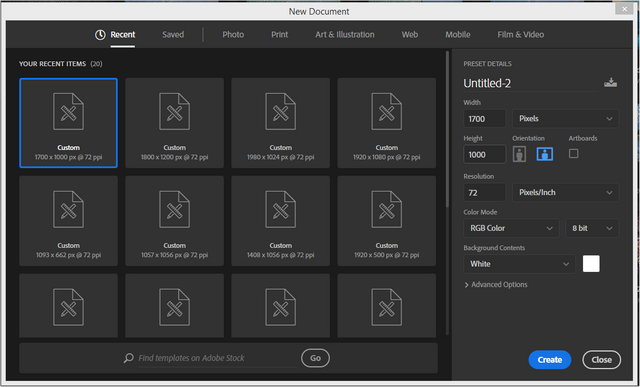The height and width of the screenshot is (387, 640).
Task: Click the clock icon next to Recent
Action: [x=100, y=35]
